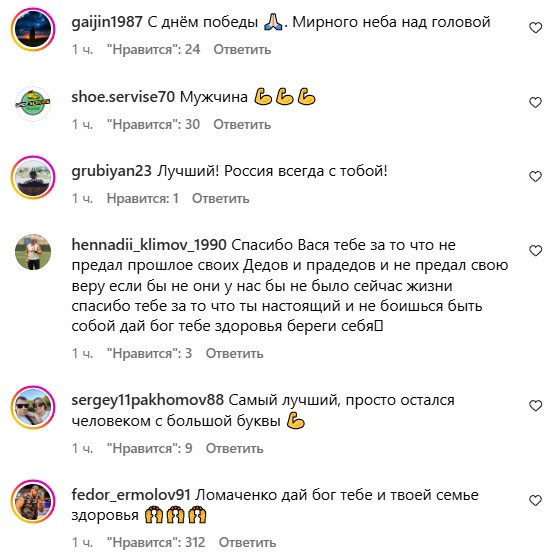
Task: View sergey11pakhomov88's avatar story
Action: (x=33, y=407)
